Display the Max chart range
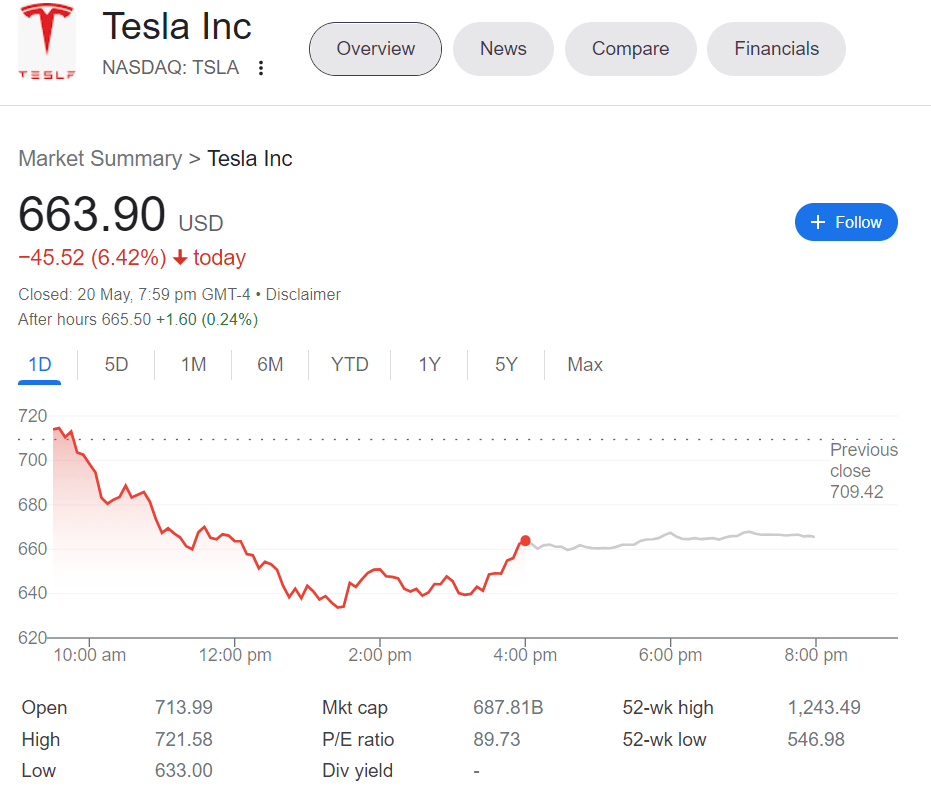 tap(585, 365)
